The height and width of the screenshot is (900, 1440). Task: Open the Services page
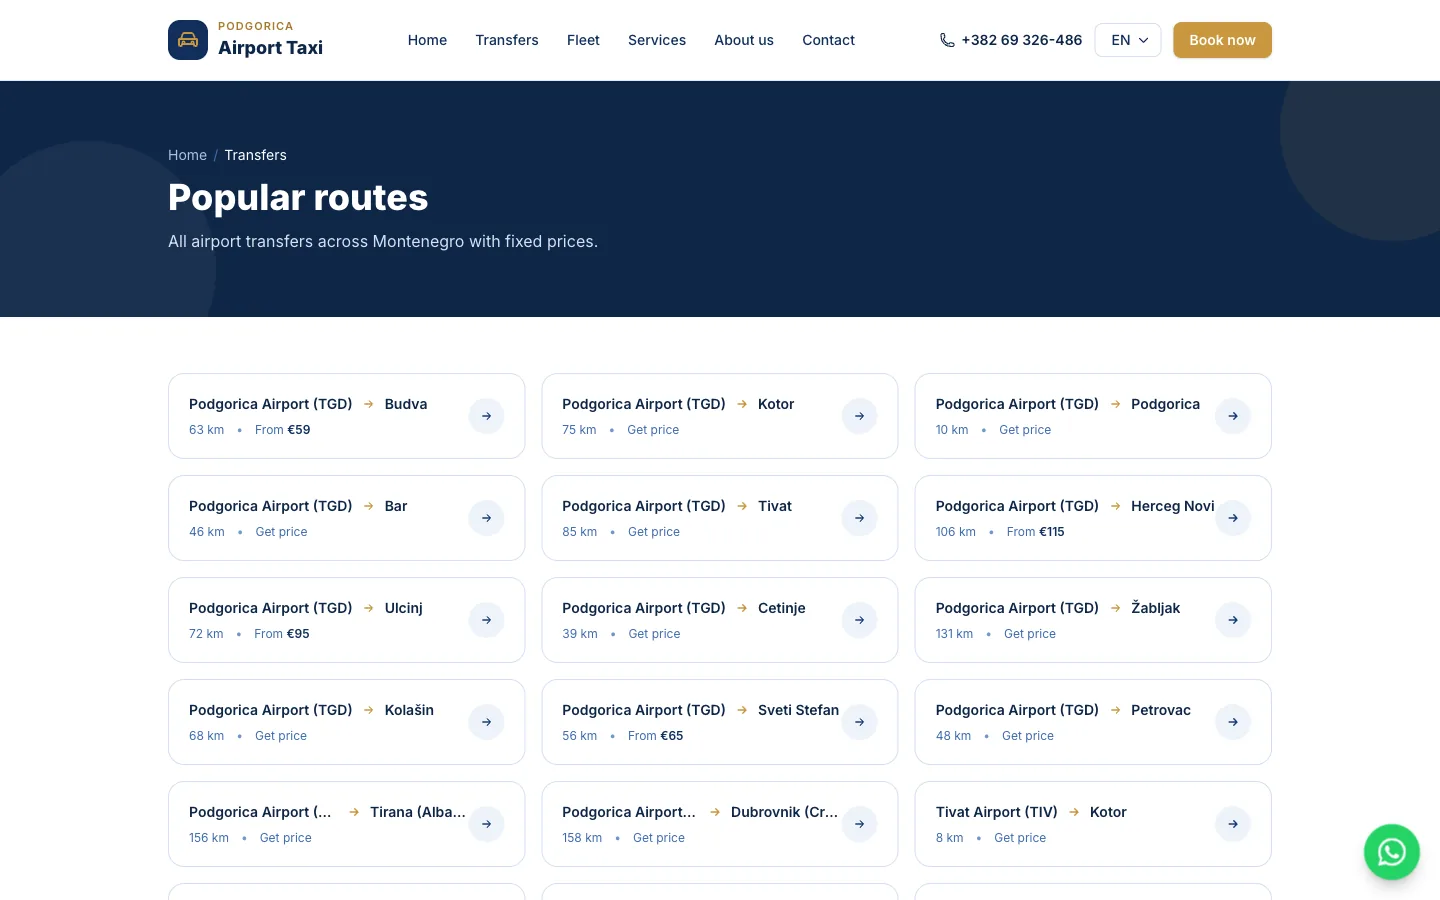(657, 40)
